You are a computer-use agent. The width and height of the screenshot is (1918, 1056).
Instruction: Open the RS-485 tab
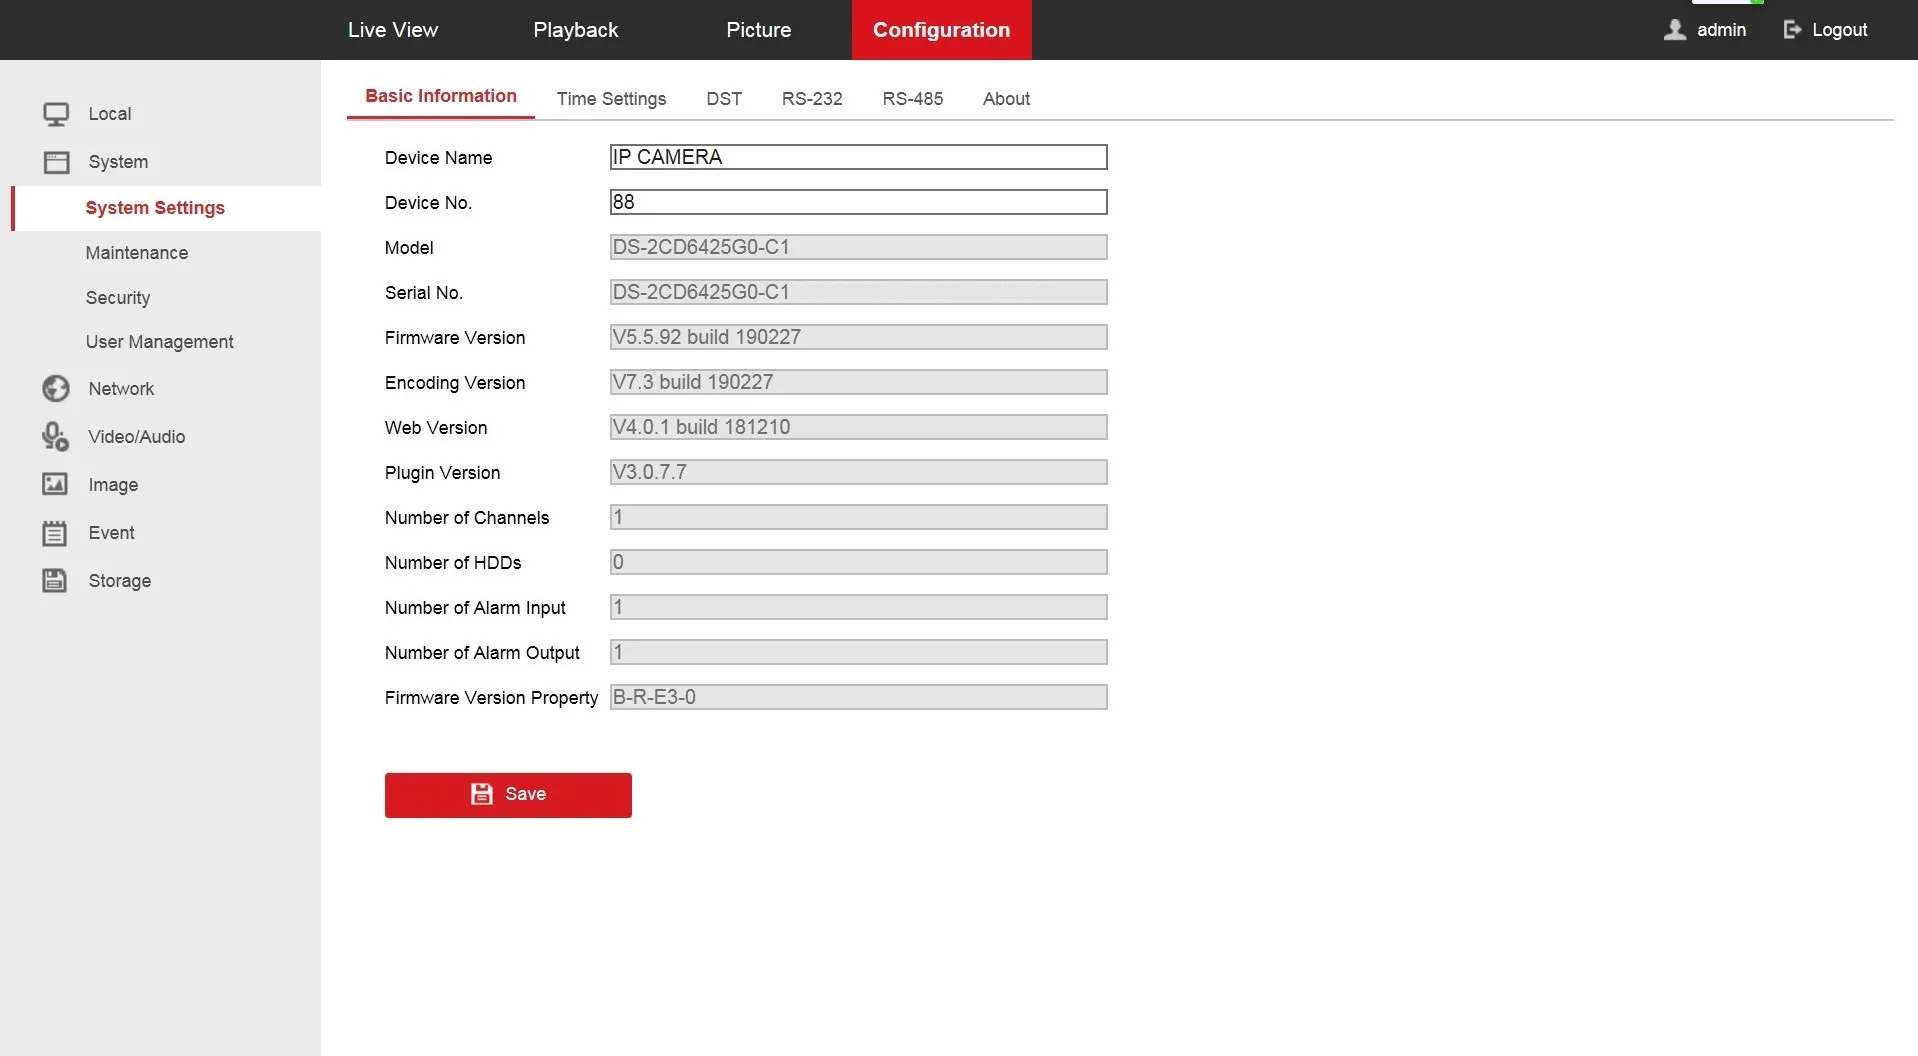(913, 99)
